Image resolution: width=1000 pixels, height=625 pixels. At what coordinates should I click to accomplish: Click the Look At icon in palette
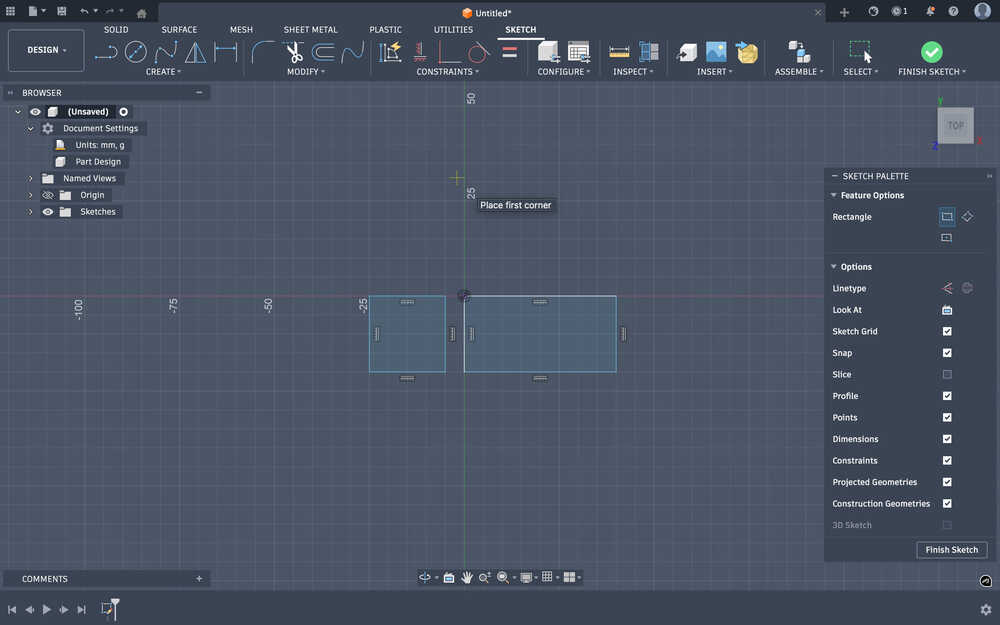[x=947, y=310]
